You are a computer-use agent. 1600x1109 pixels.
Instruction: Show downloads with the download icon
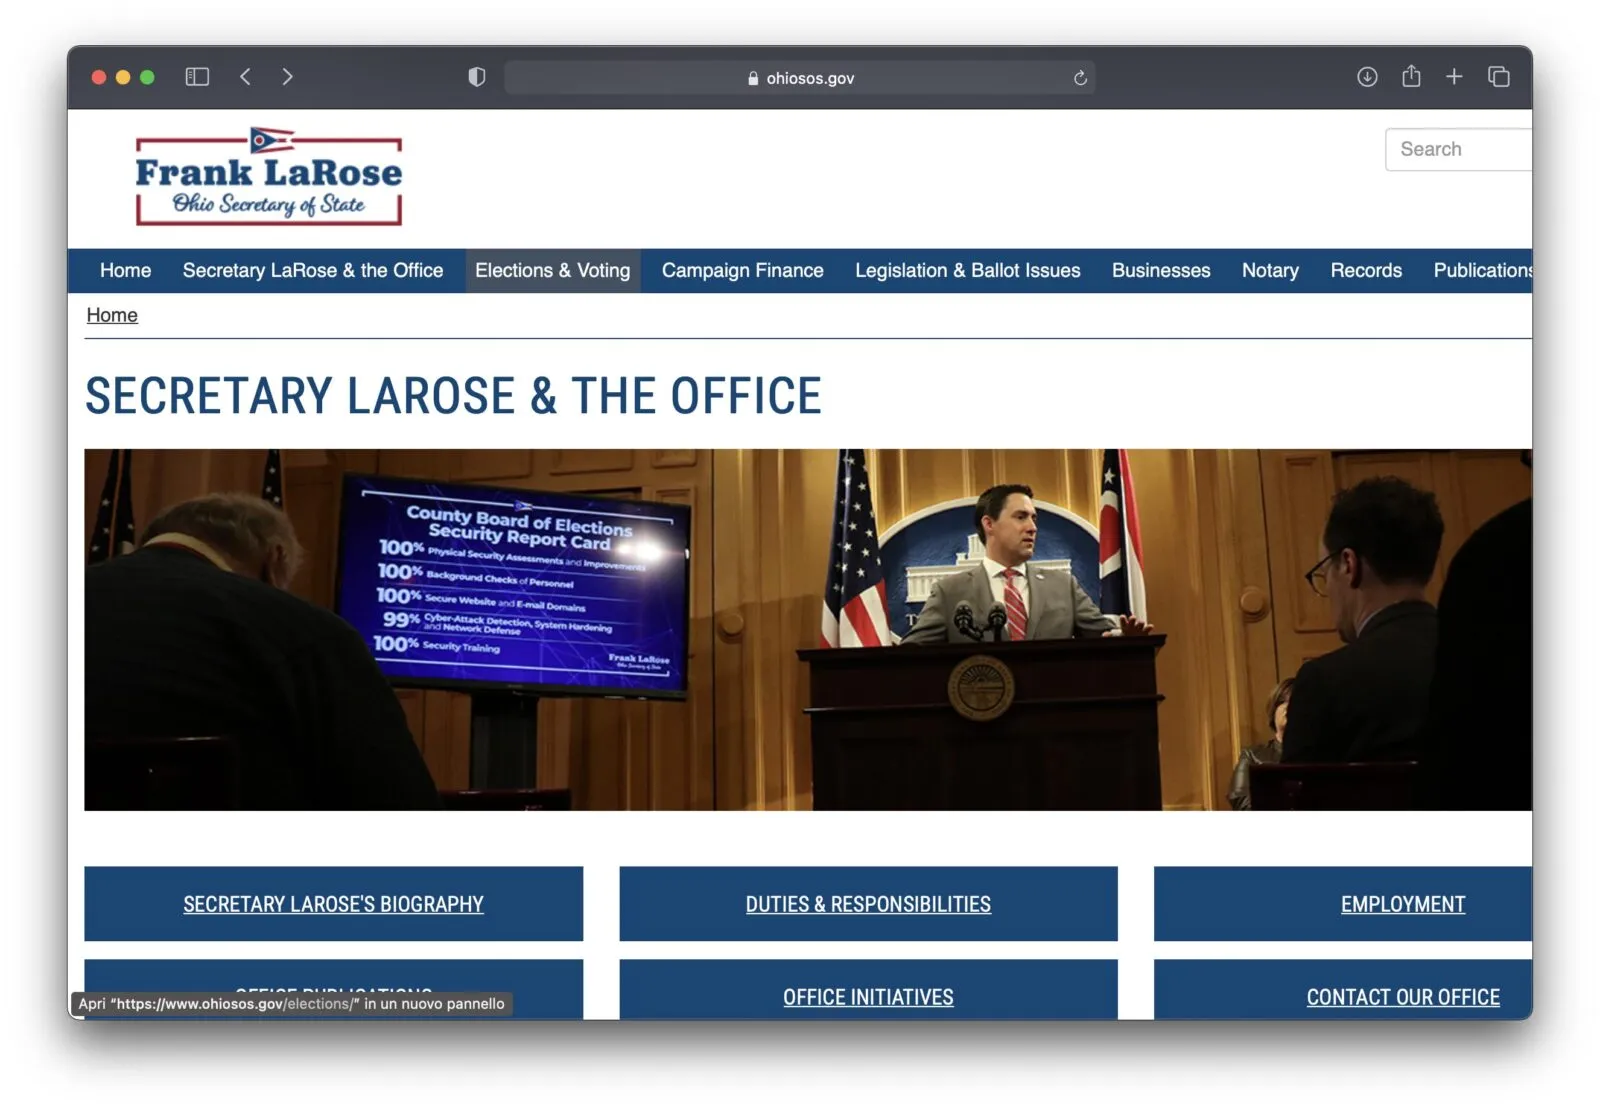1367,77
